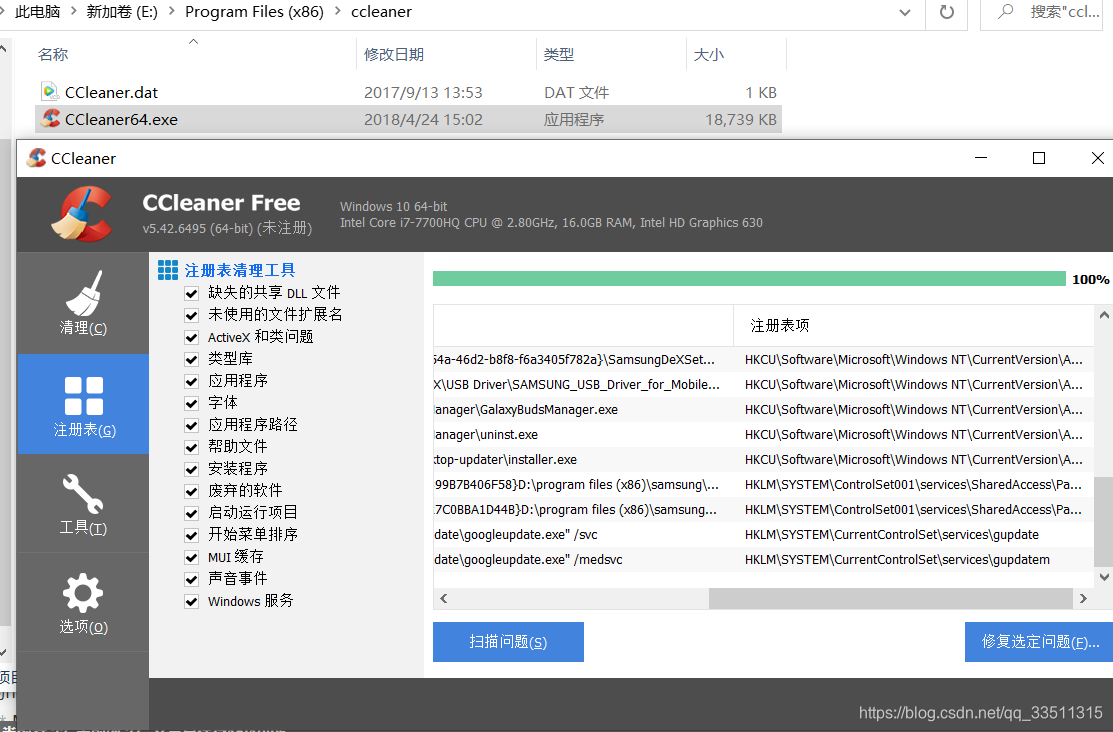Click the results scroll-left arrow
This screenshot has width=1113, height=732.
(x=444, y=599)
